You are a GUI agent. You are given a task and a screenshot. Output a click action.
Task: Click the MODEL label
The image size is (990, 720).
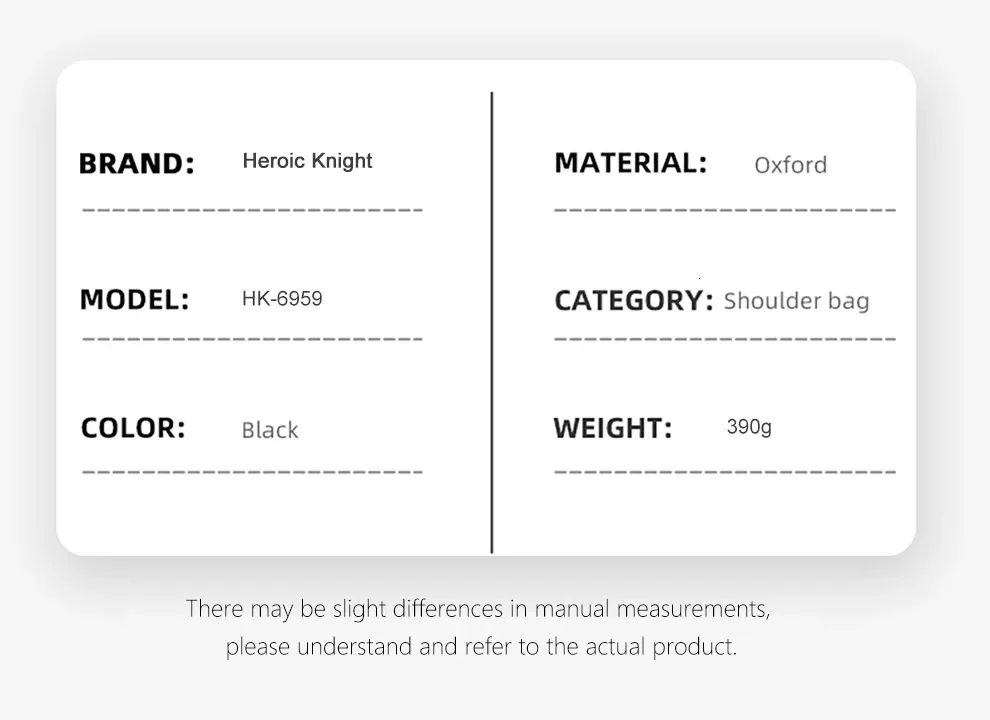point(134,299)
